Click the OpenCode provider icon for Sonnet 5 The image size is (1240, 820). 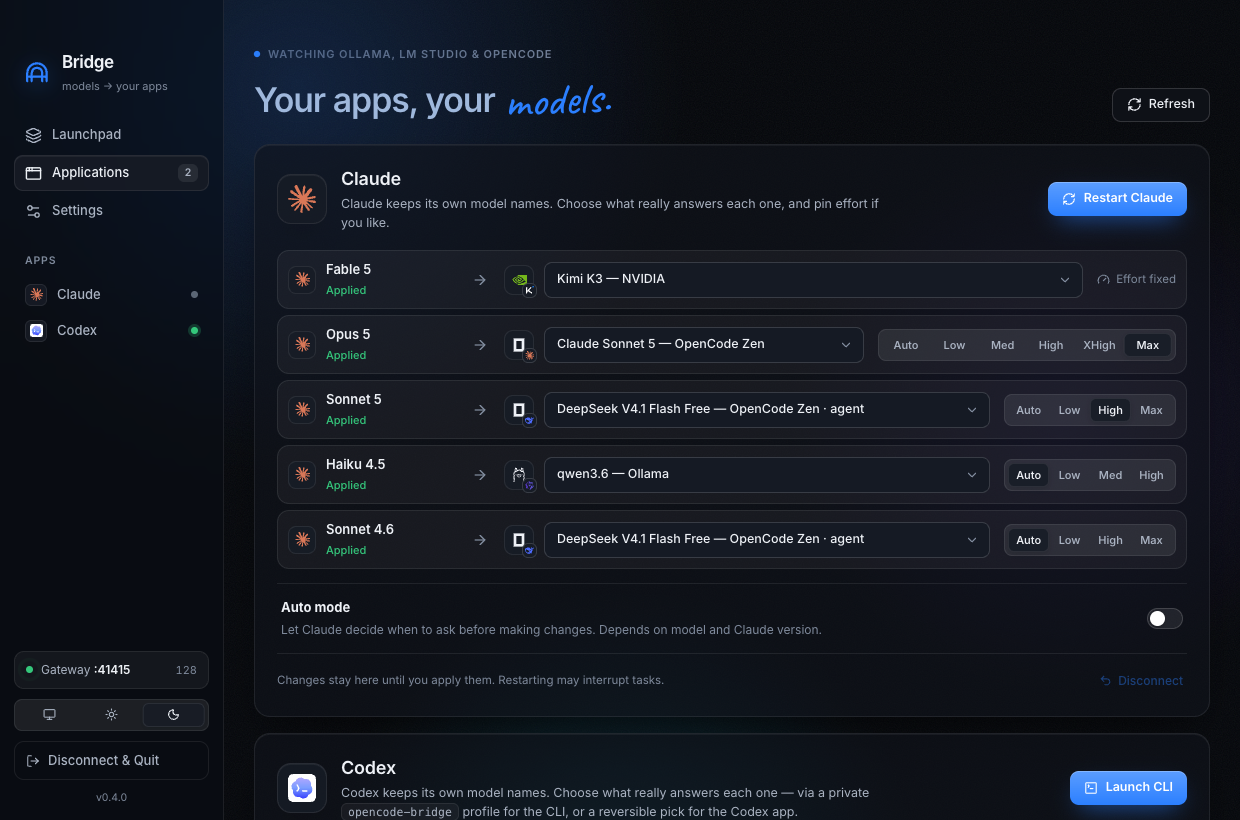(519, 410)
